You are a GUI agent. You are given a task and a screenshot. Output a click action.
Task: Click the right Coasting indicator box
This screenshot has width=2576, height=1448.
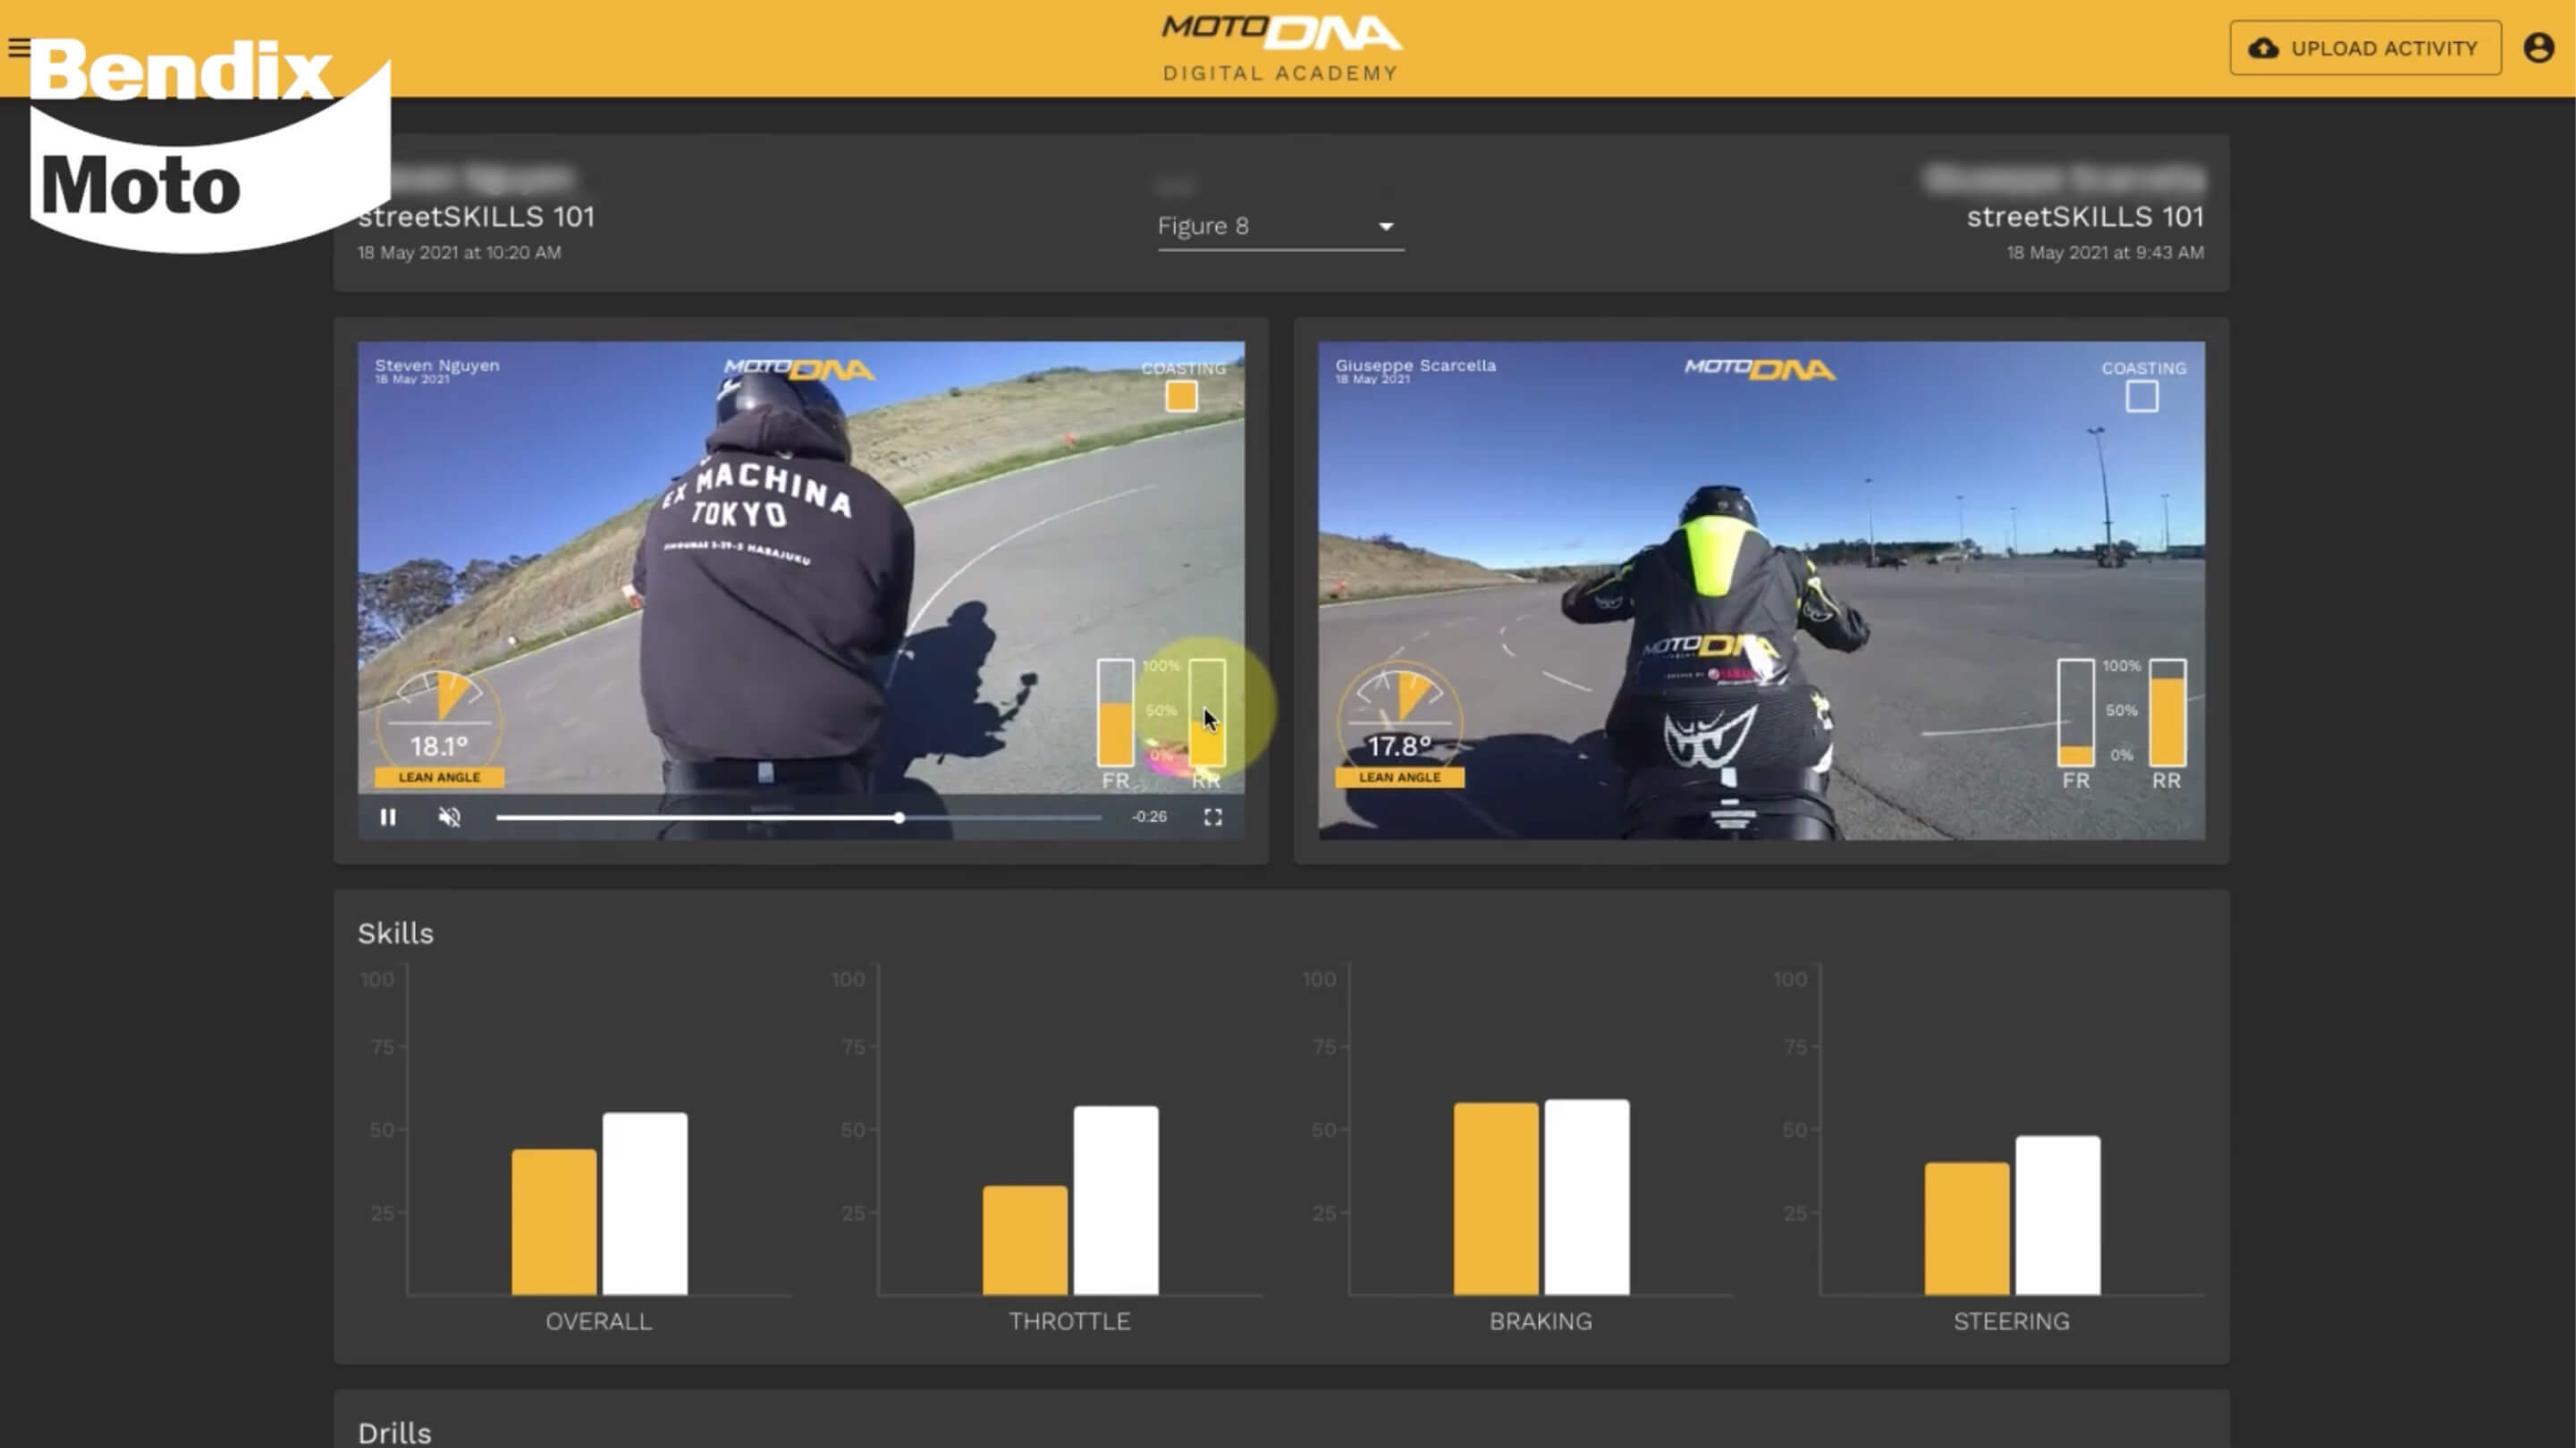[2141, 397]
